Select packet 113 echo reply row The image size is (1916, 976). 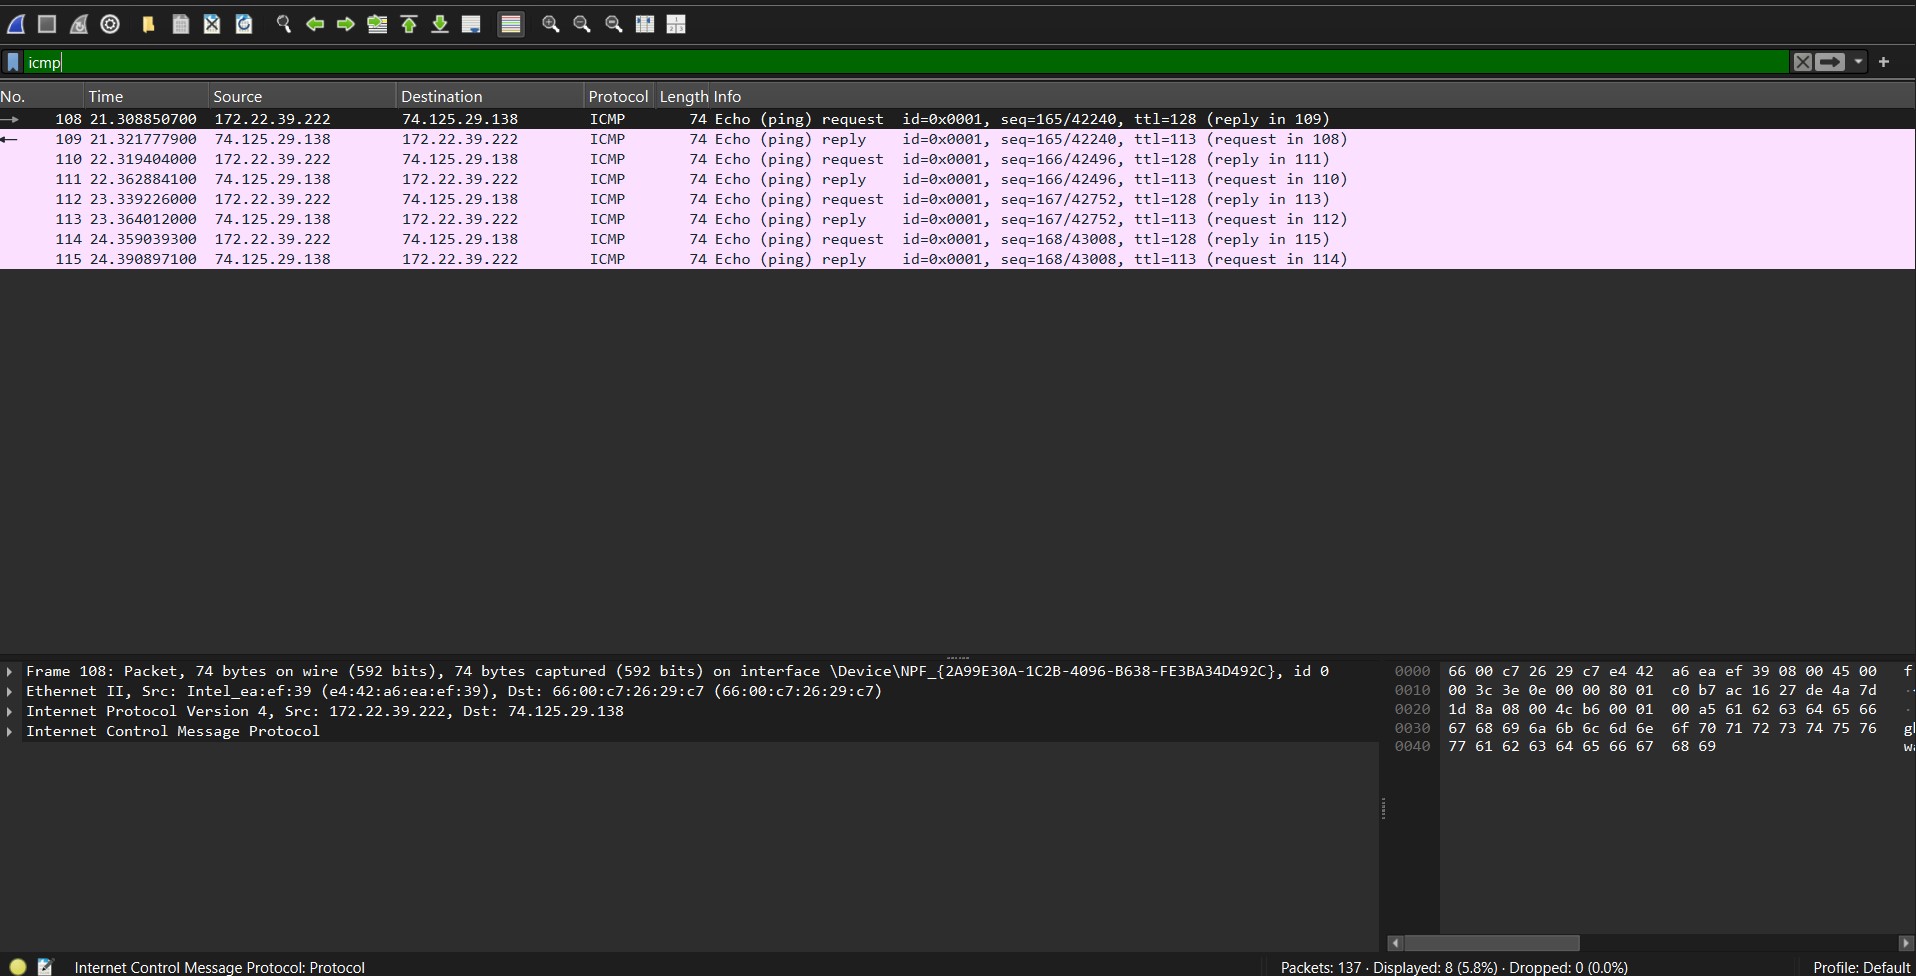click(958, 219)
